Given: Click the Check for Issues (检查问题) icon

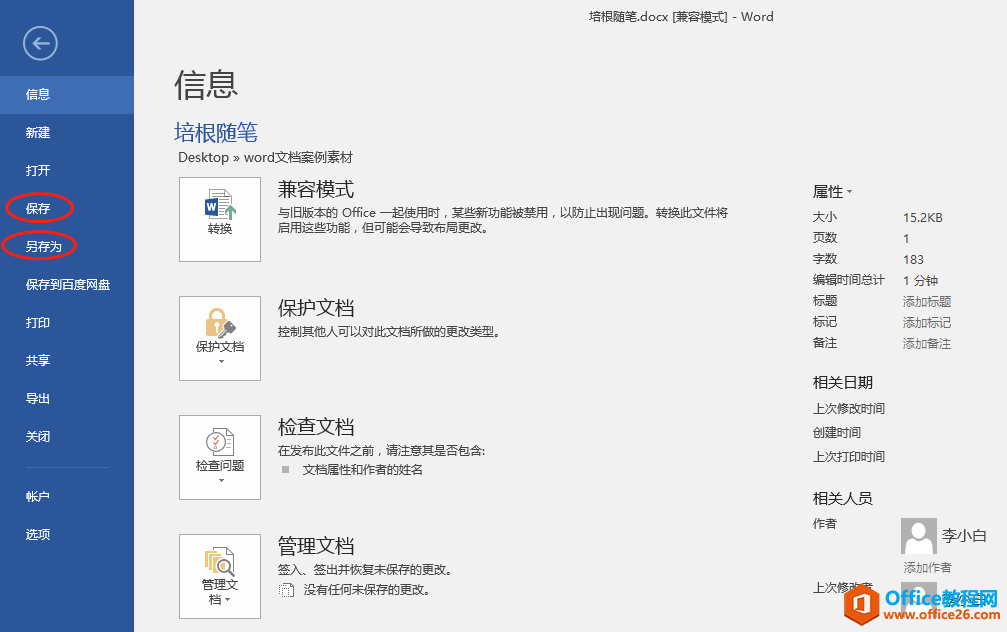Looking at the screenshot, I should (x=220, y=442).
